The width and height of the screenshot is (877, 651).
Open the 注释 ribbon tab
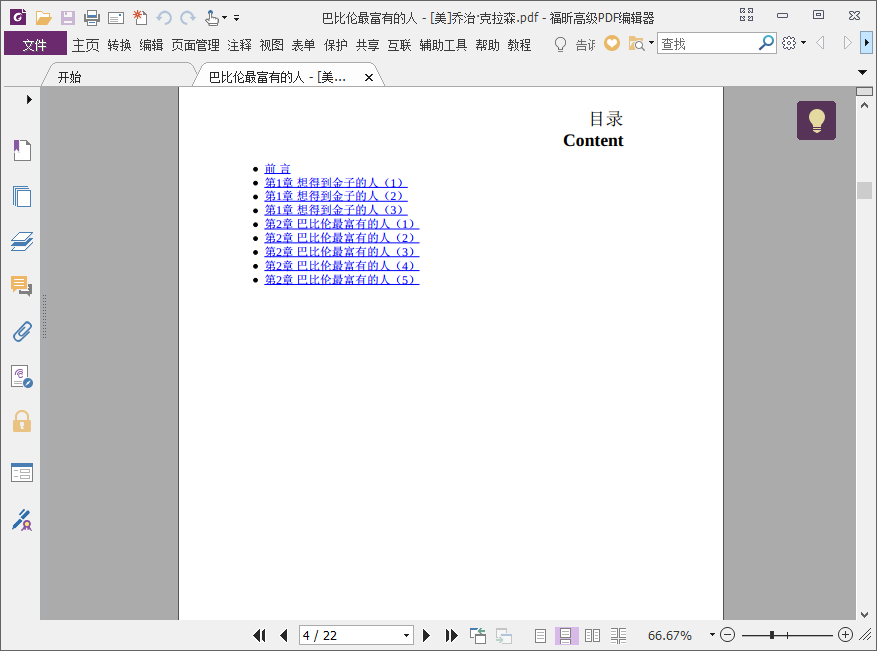(x=239, y=45)
